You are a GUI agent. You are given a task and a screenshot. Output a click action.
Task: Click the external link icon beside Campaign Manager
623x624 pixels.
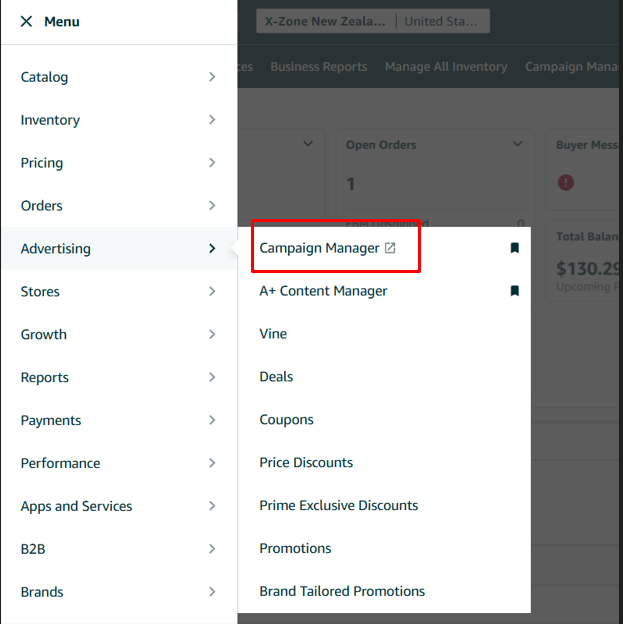tap(390, 248)
